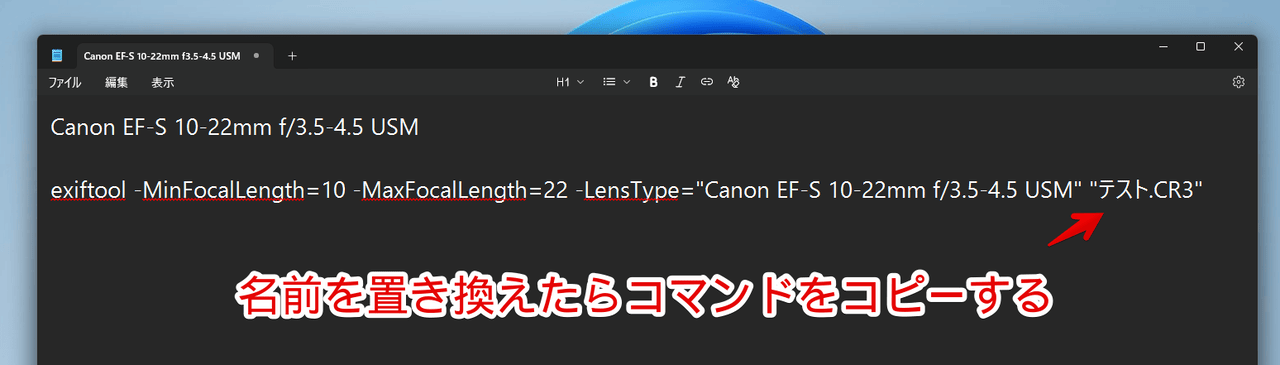This screenshot has height=365, width=1280.
Task: Close the Notepad window
Action: (x=1239, y=46)
